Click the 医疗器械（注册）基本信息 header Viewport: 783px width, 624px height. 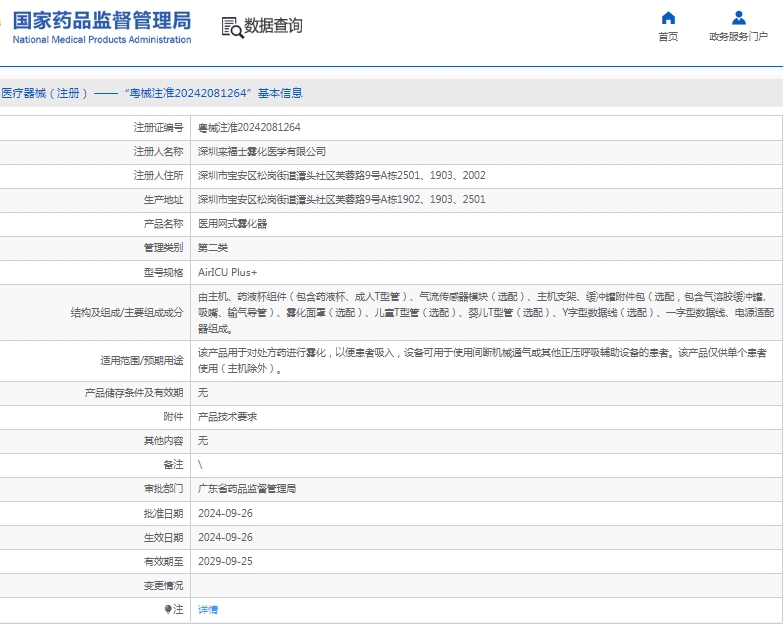click(x=152, y=93)
